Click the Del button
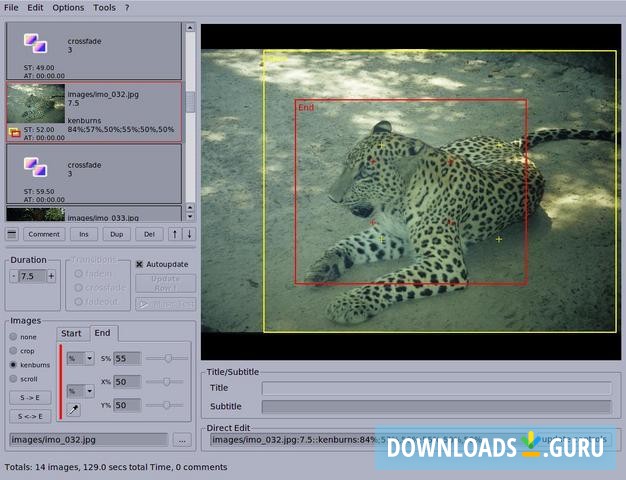Screen dimensions: 626x480 (149, 234)
